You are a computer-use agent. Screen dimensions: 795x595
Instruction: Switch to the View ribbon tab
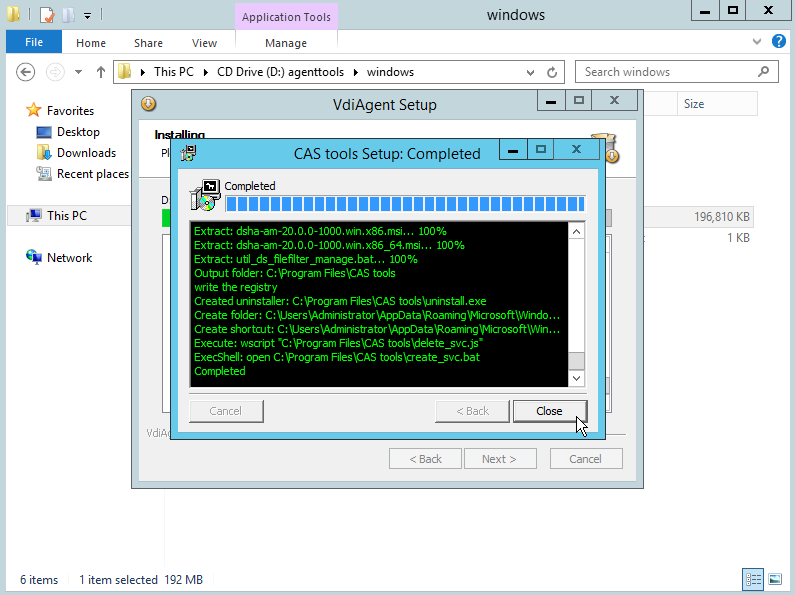coord(204,43)
